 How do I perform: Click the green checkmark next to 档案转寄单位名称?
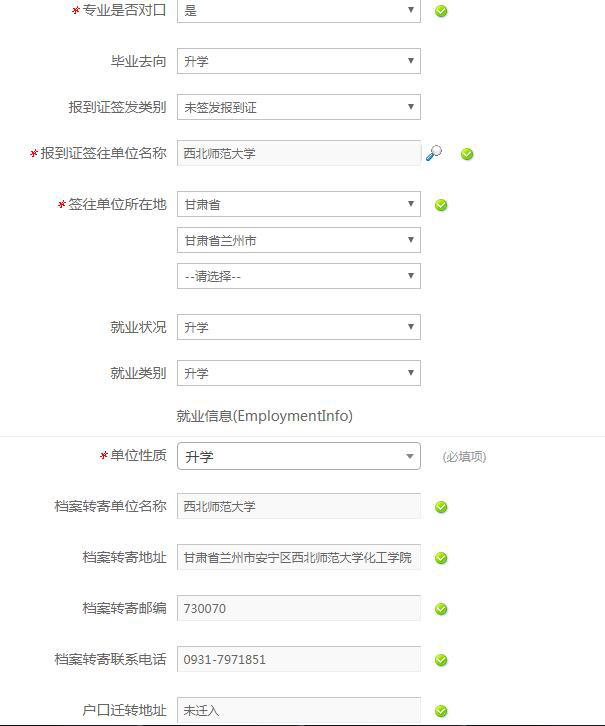point(441,507)
